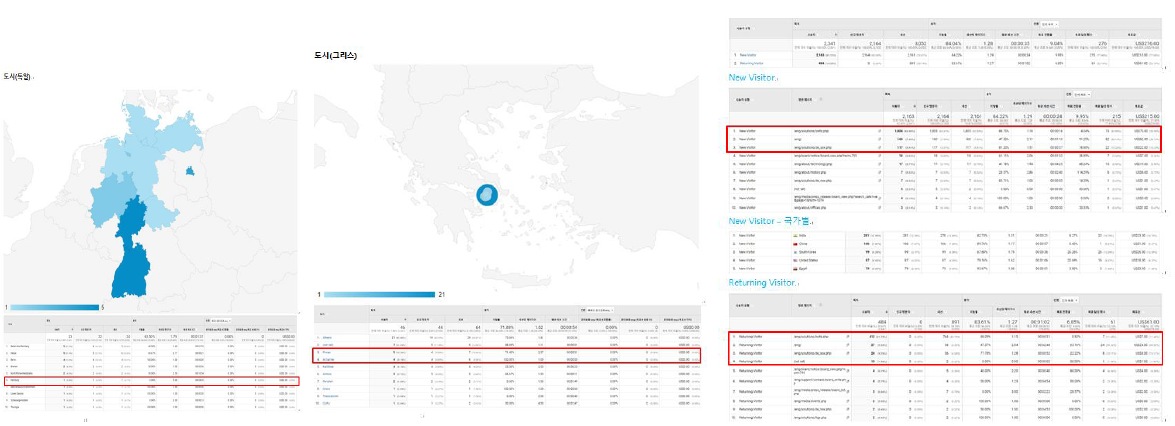1175x426 pixels.
Task: Open the conversion dropdown in the New Visitor table
Action: 1082,94
